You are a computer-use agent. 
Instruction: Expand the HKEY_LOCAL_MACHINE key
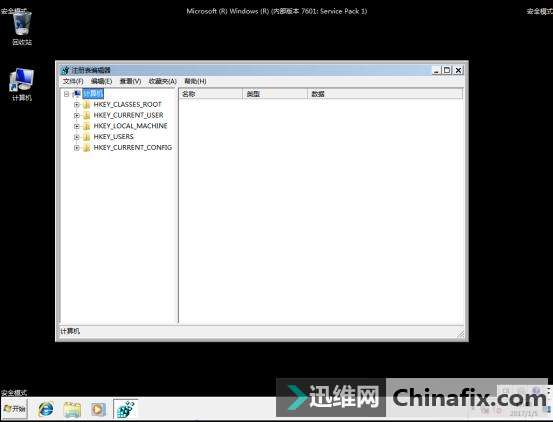pos(76,126)
